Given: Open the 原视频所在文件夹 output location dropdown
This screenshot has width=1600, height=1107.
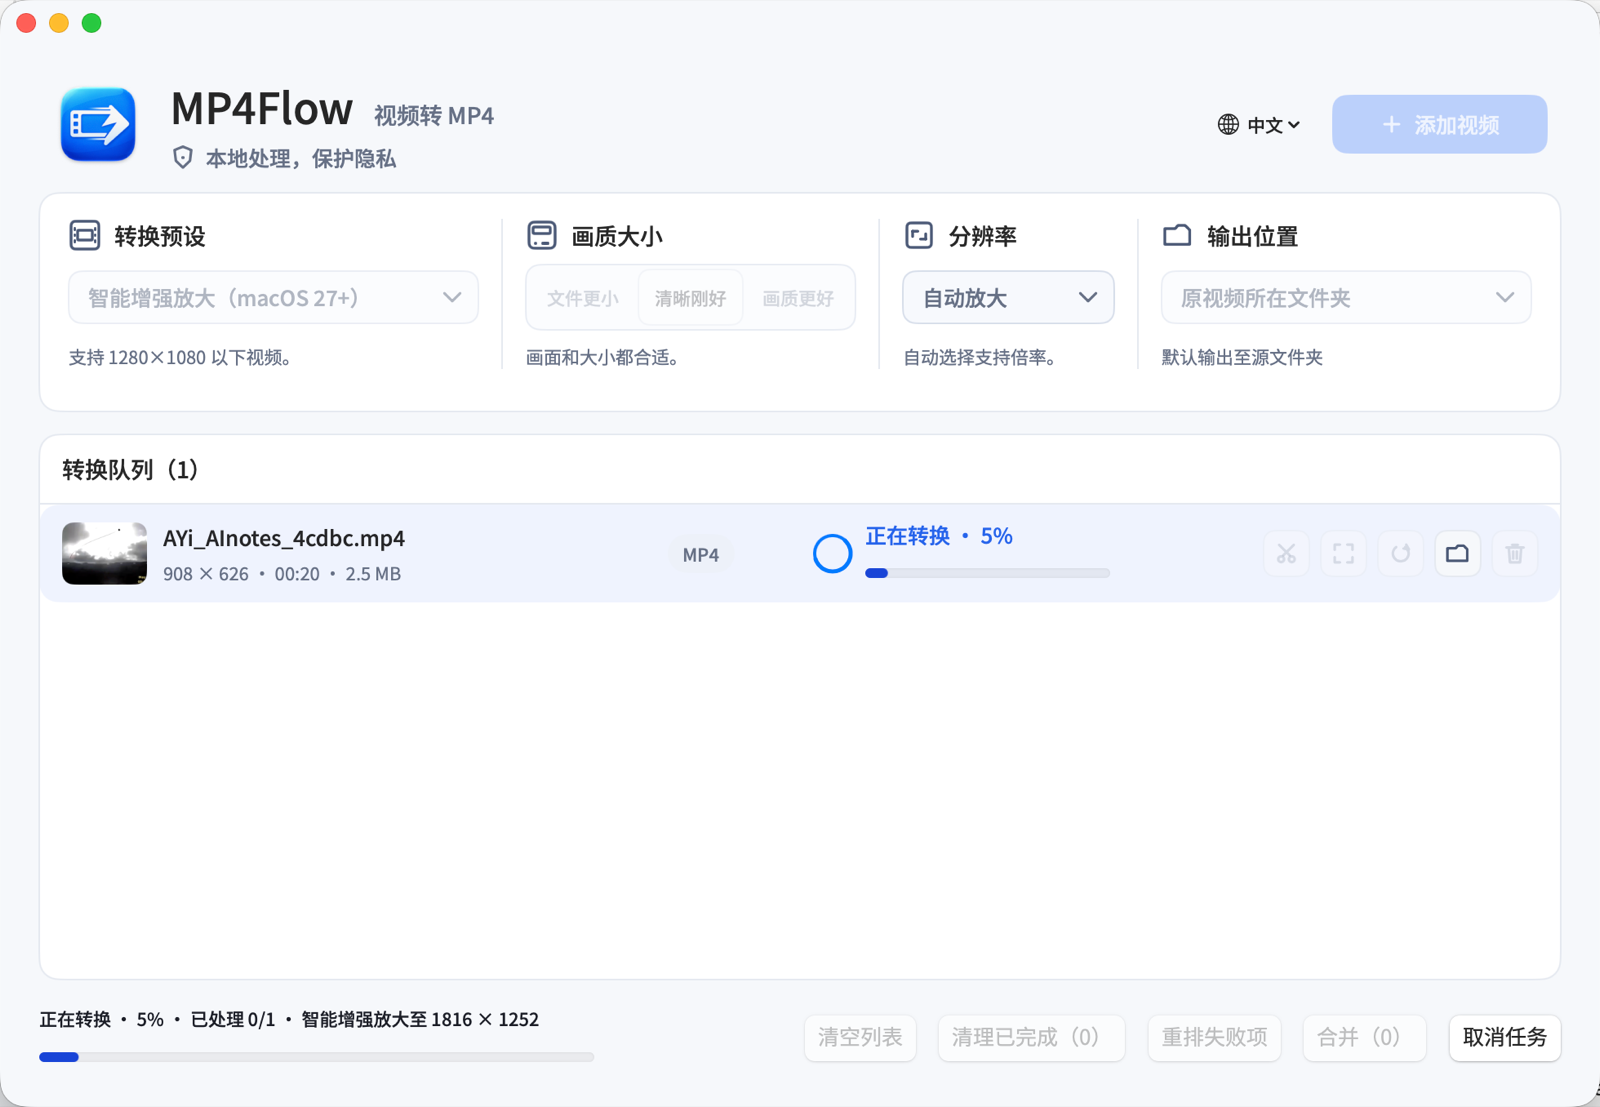Looking at the screenshot, I should click(1346, 298).
